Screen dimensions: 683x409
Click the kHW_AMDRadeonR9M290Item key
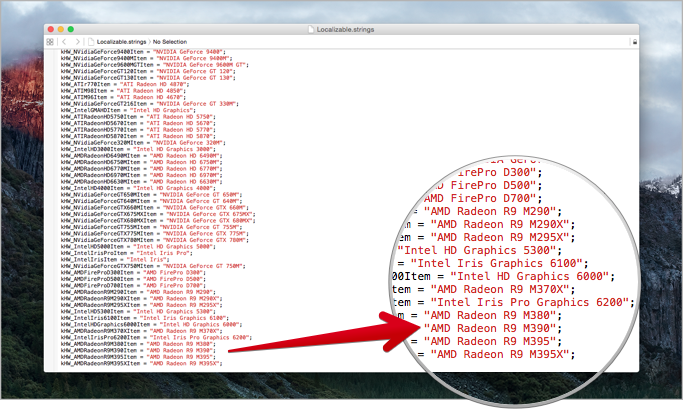99,293
